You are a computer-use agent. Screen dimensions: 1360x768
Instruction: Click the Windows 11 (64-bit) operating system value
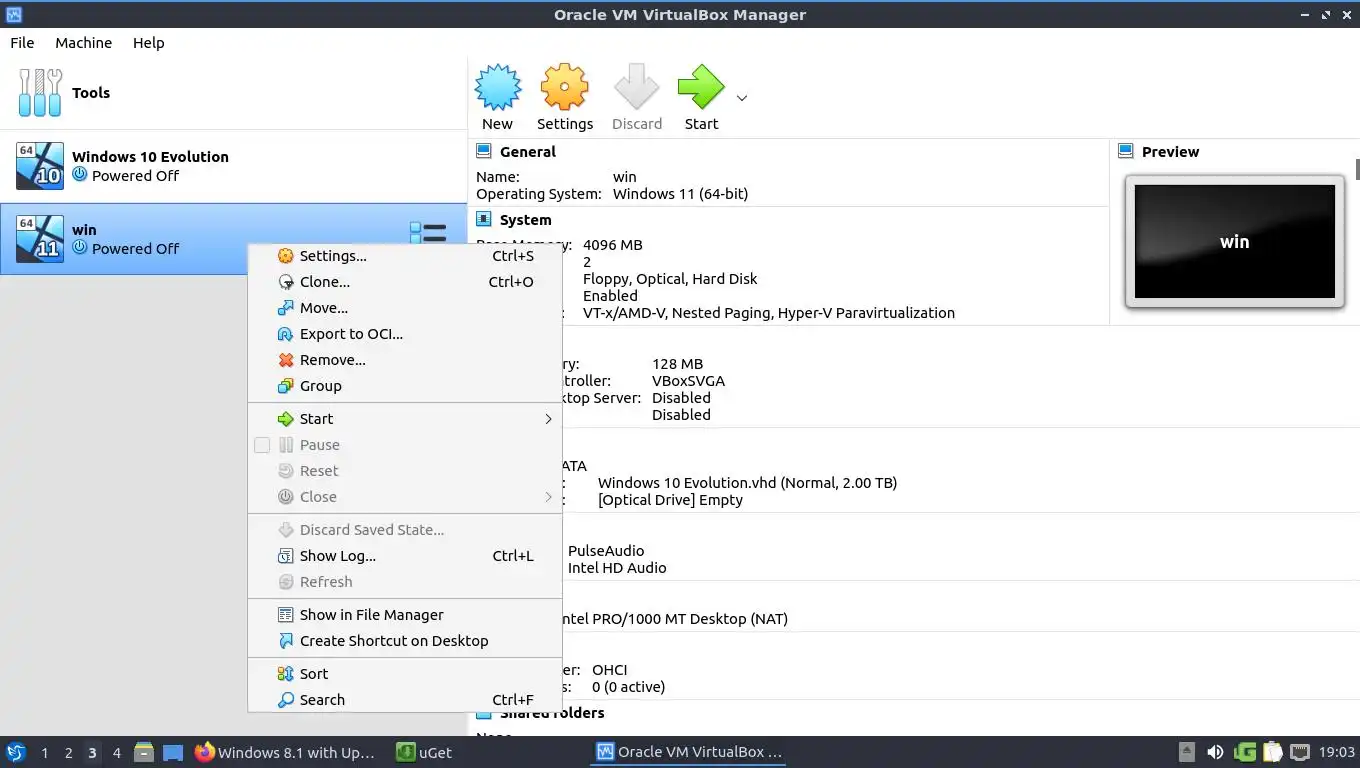[x=680, y=194]
